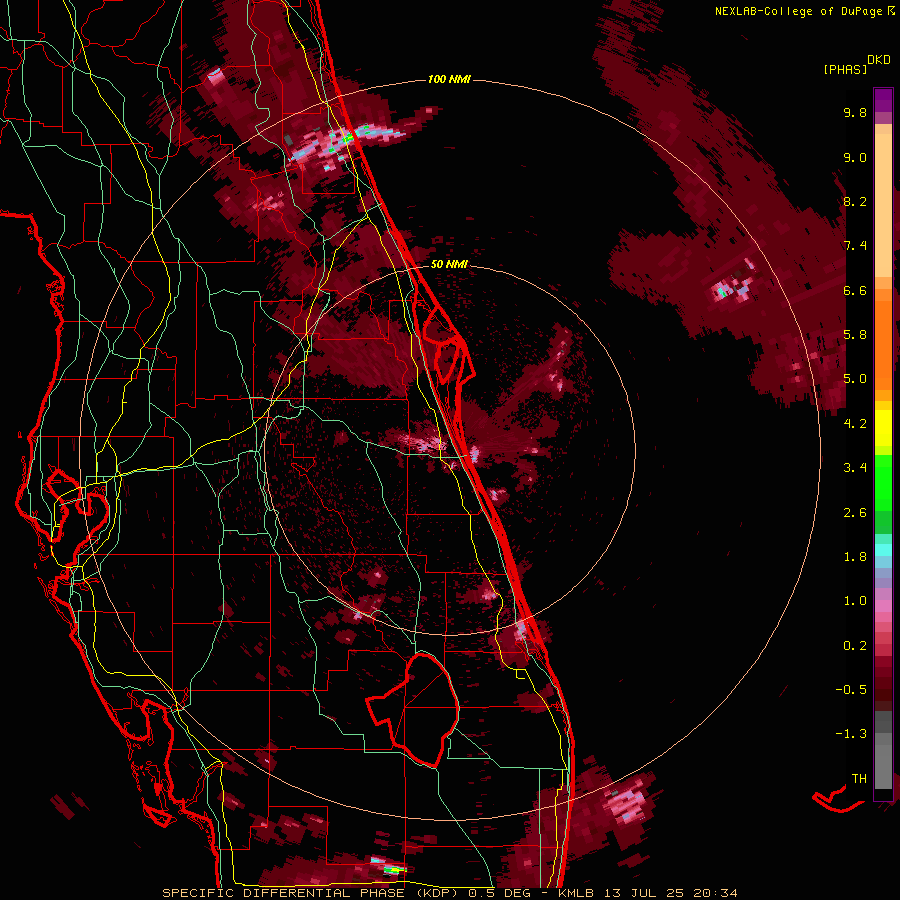
Task: Select the bright orange color bar segment
Action: point(883,344)
